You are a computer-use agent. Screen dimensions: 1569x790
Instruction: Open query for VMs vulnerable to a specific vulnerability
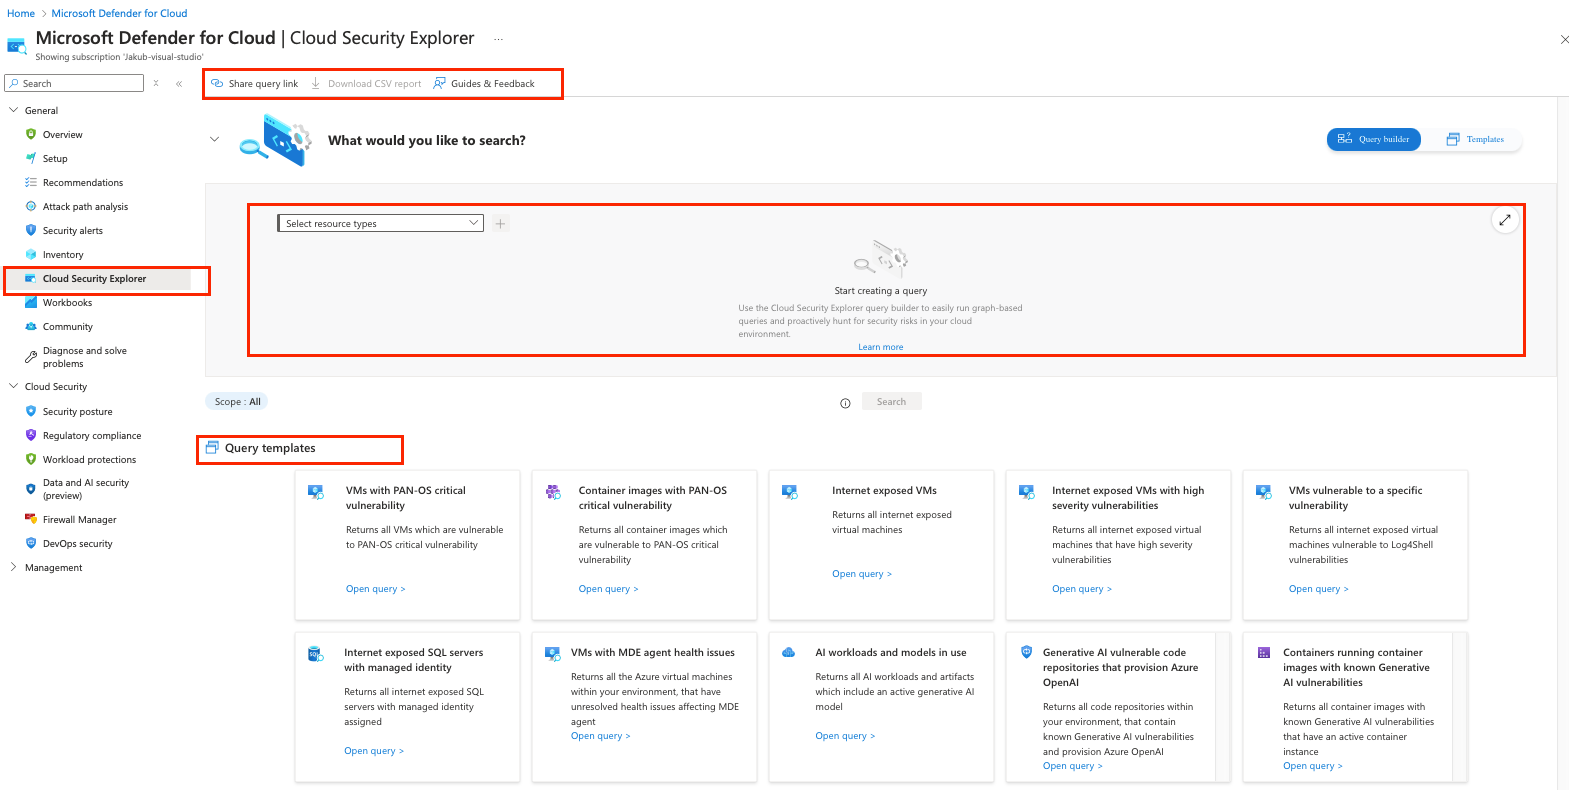pyautogui.click(x=1318, y=589)
